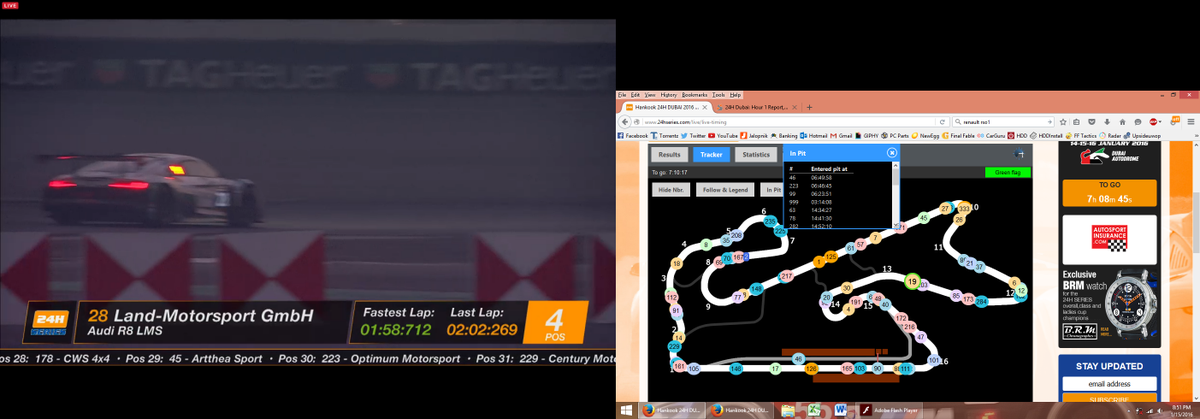
Task: Open File Explorer from the taskbar
Action: pos(788,410)
